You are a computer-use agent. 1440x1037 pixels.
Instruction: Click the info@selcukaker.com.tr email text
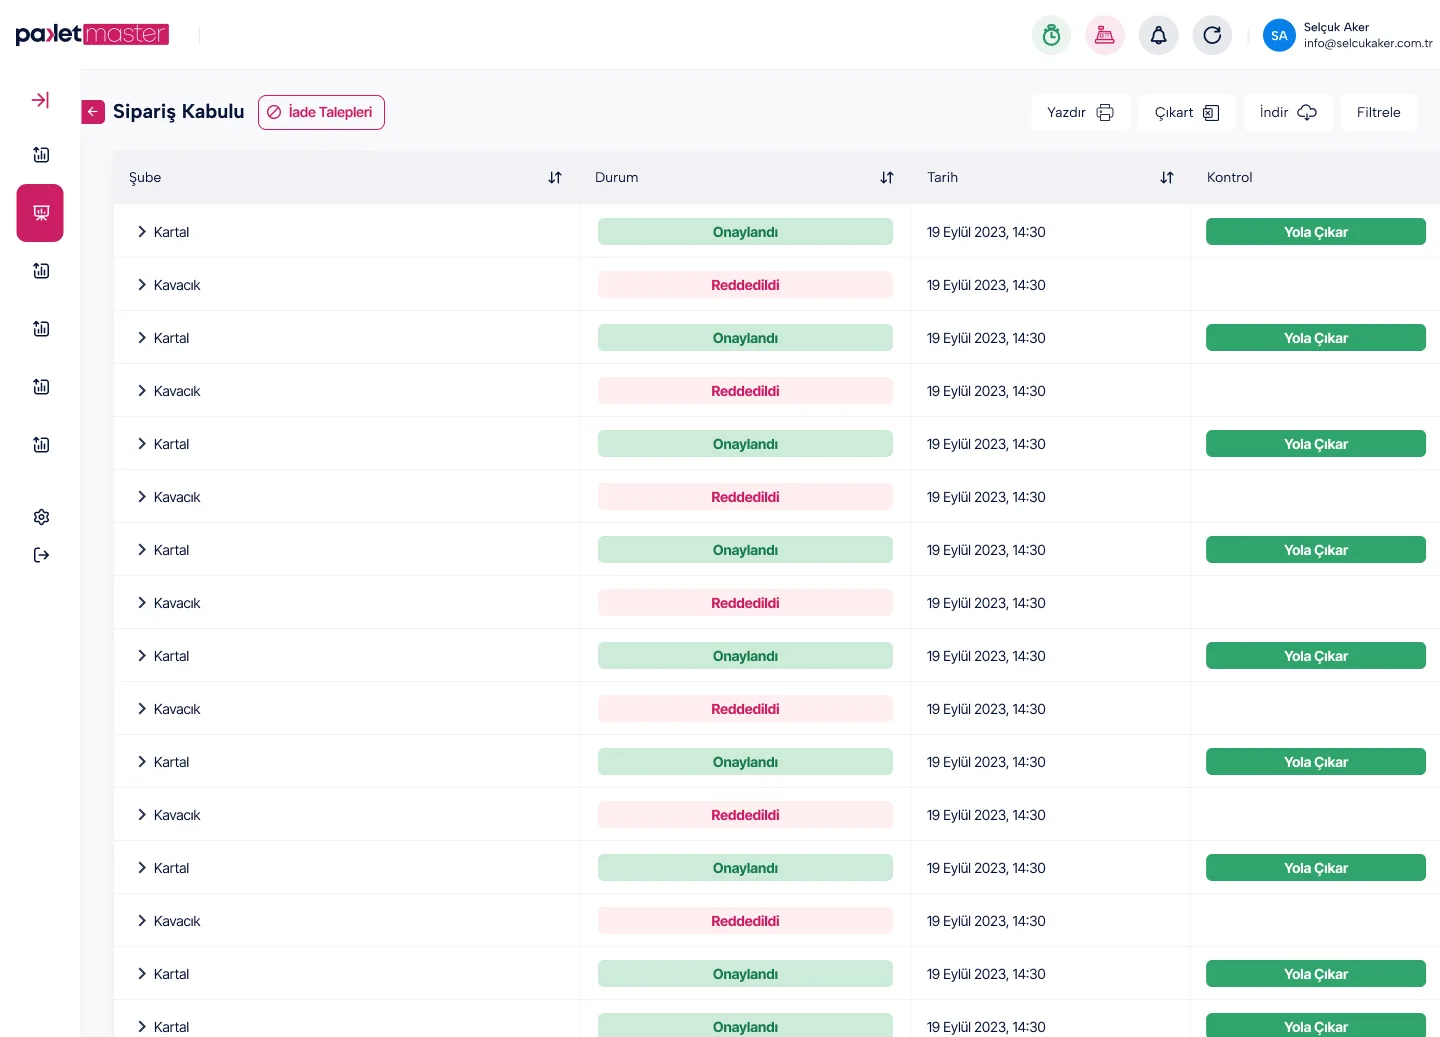click(1368, 43)
